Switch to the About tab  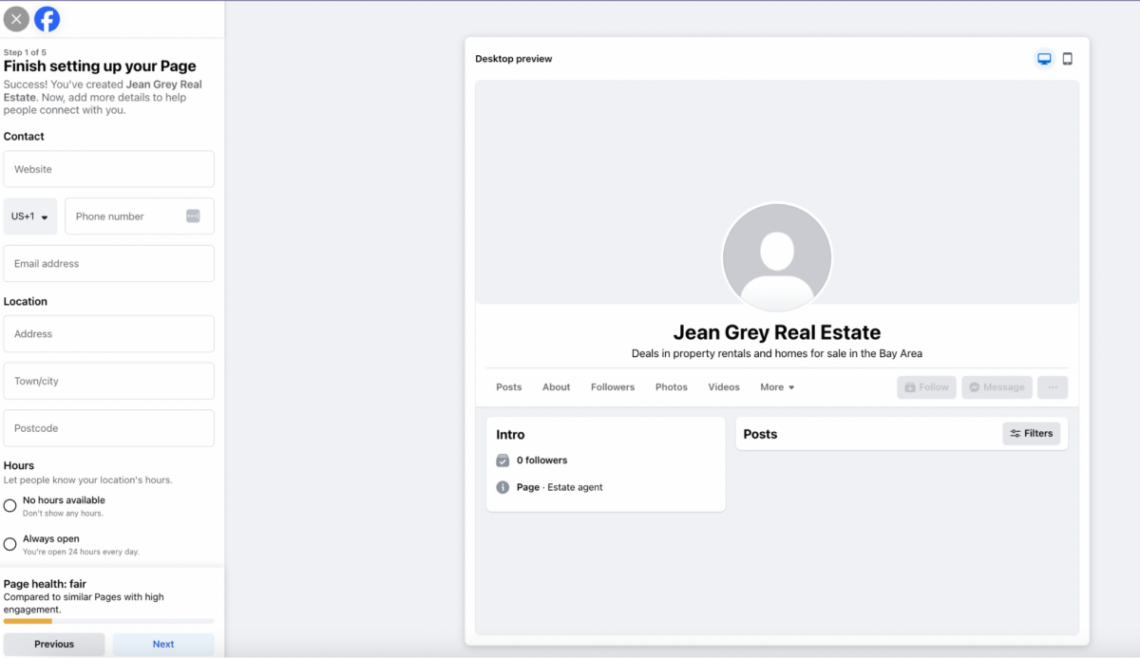[556, 387]
